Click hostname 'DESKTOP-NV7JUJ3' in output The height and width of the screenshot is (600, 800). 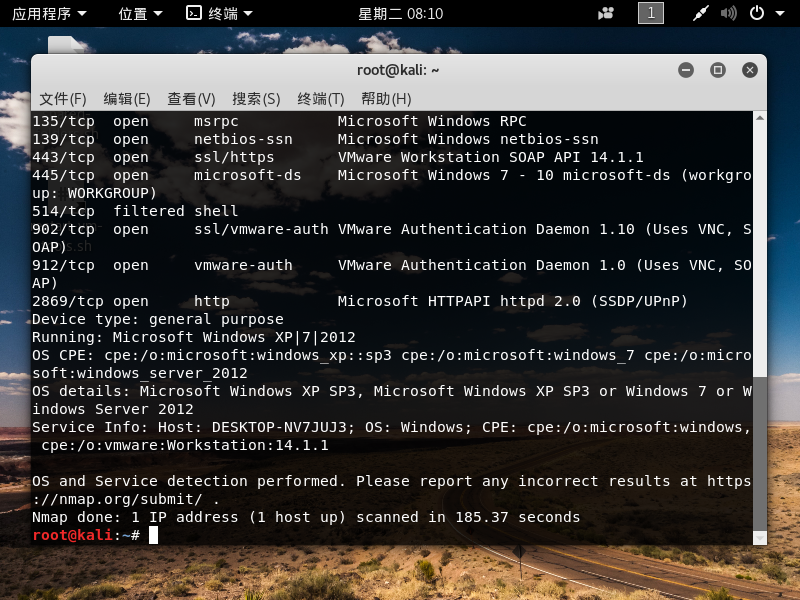[279, 427]
